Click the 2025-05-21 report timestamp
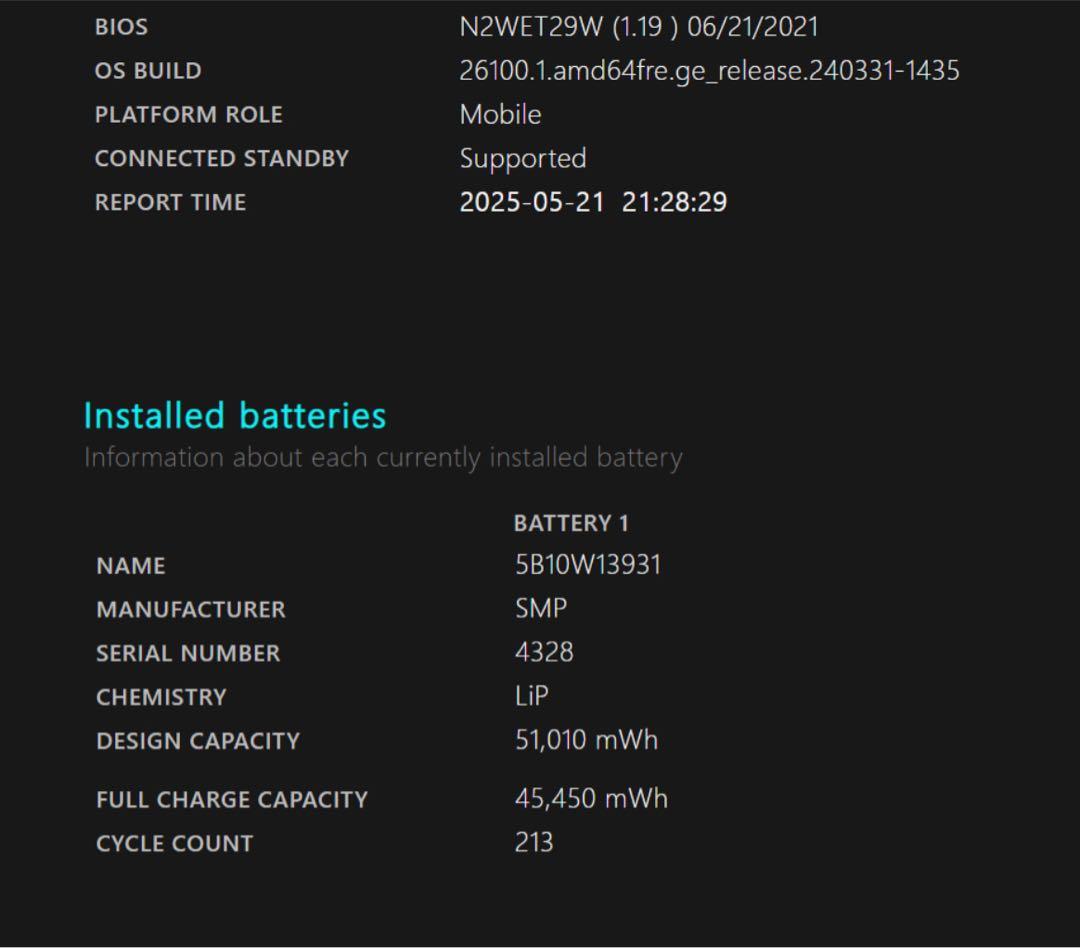1080x948 pixels. (594, 202)
